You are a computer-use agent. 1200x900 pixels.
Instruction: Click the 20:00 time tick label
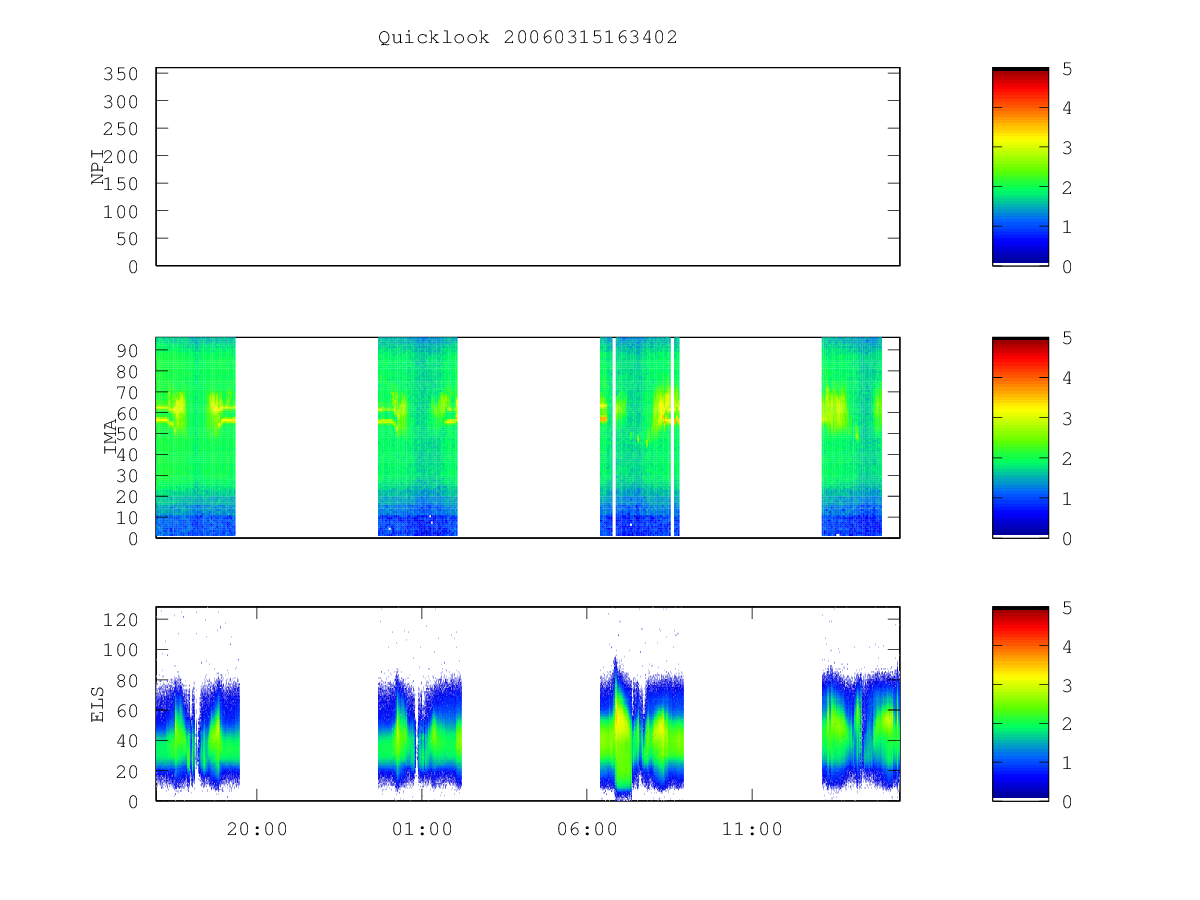coord(257,829)
